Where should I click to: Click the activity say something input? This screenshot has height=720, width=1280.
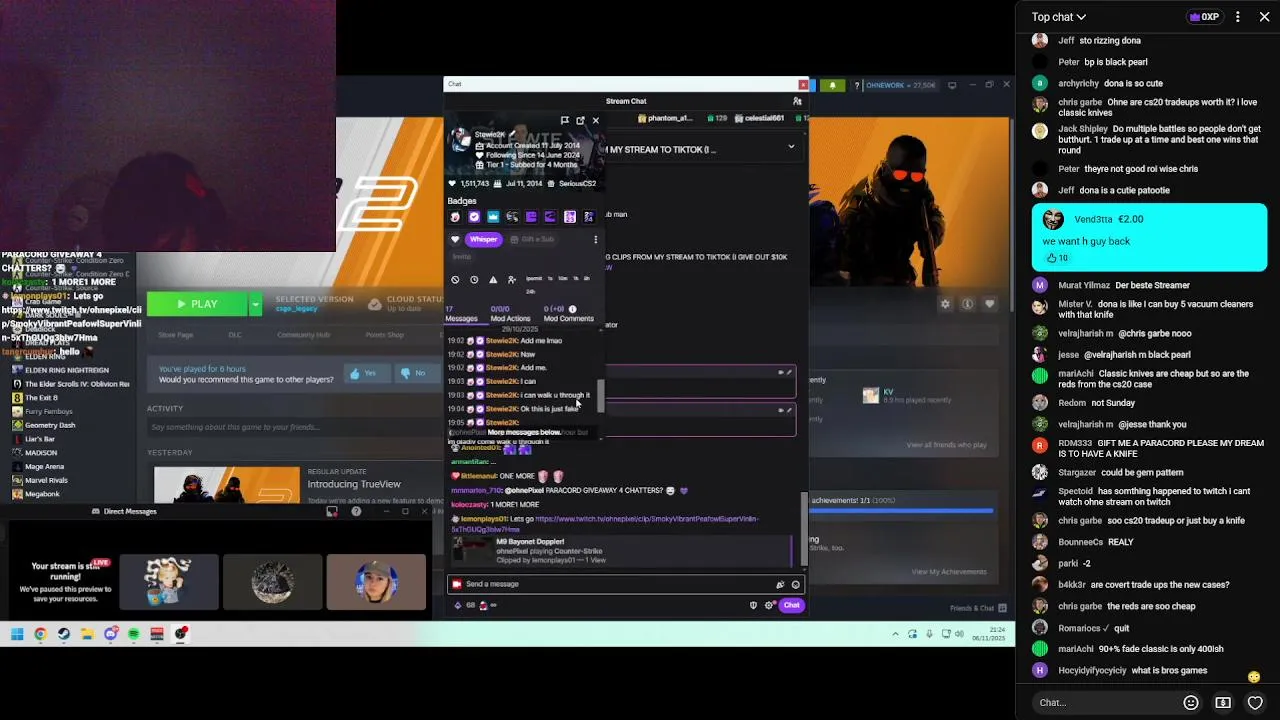290,427
